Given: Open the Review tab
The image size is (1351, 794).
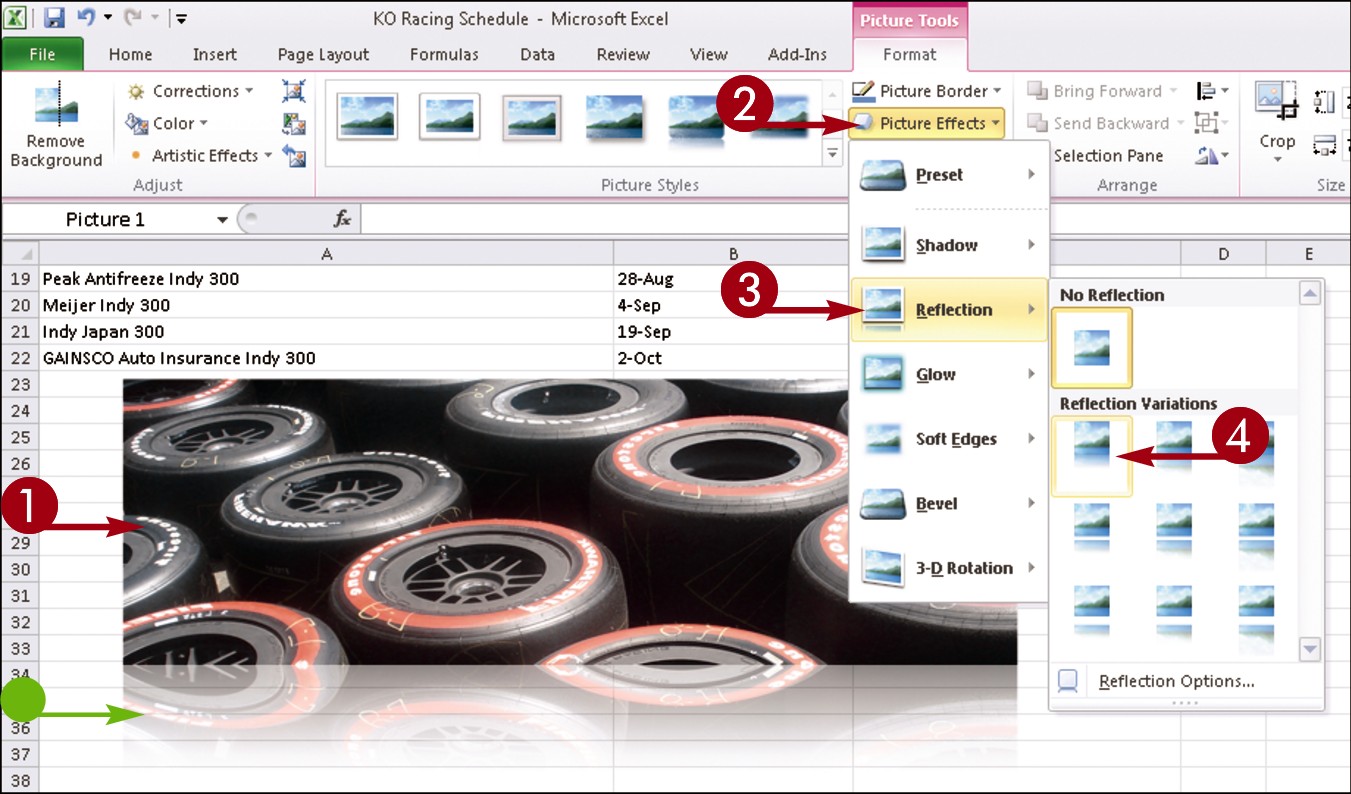Looking at the screenshot, I should (x=623, y=54).
